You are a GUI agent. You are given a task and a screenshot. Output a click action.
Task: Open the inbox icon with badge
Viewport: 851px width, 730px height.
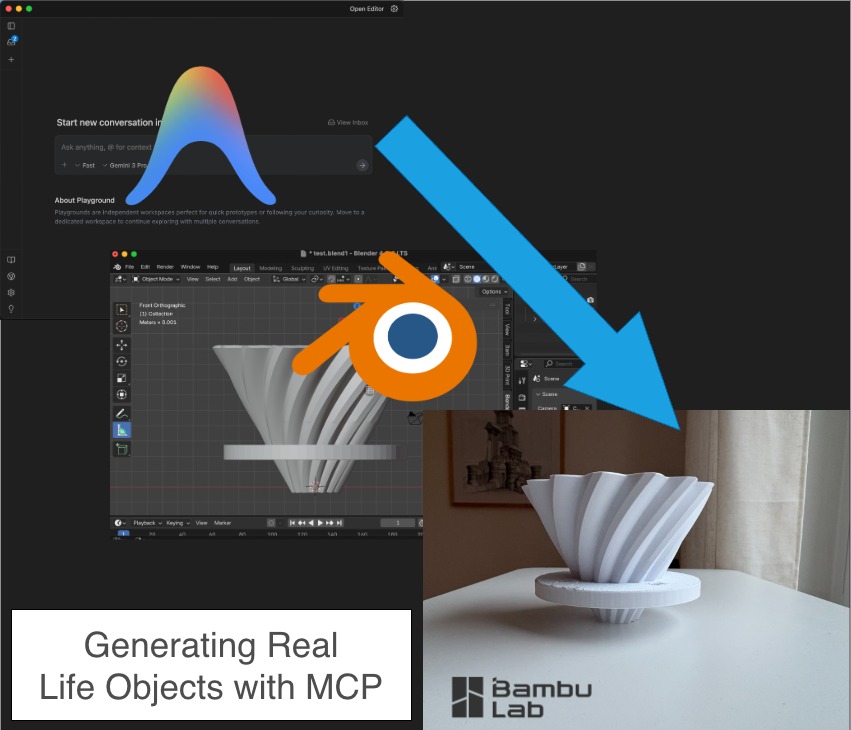[11, 42]
